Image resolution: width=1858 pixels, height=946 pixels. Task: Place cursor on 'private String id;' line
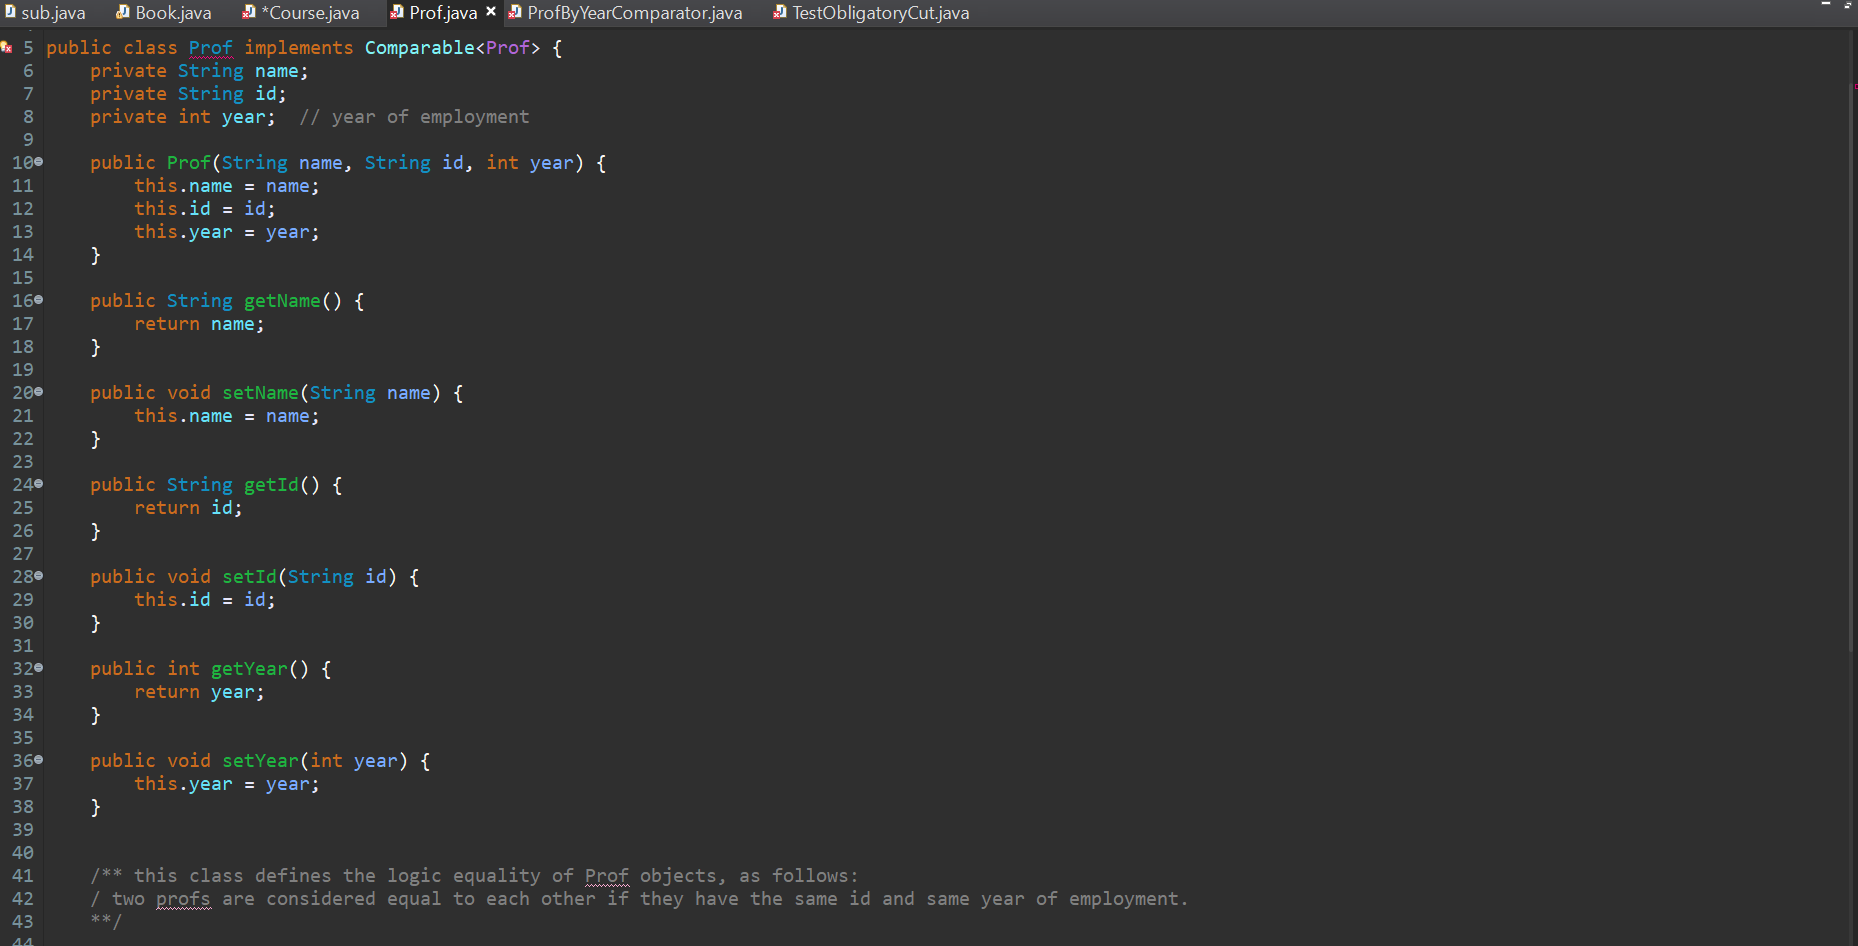coord(188,94)
